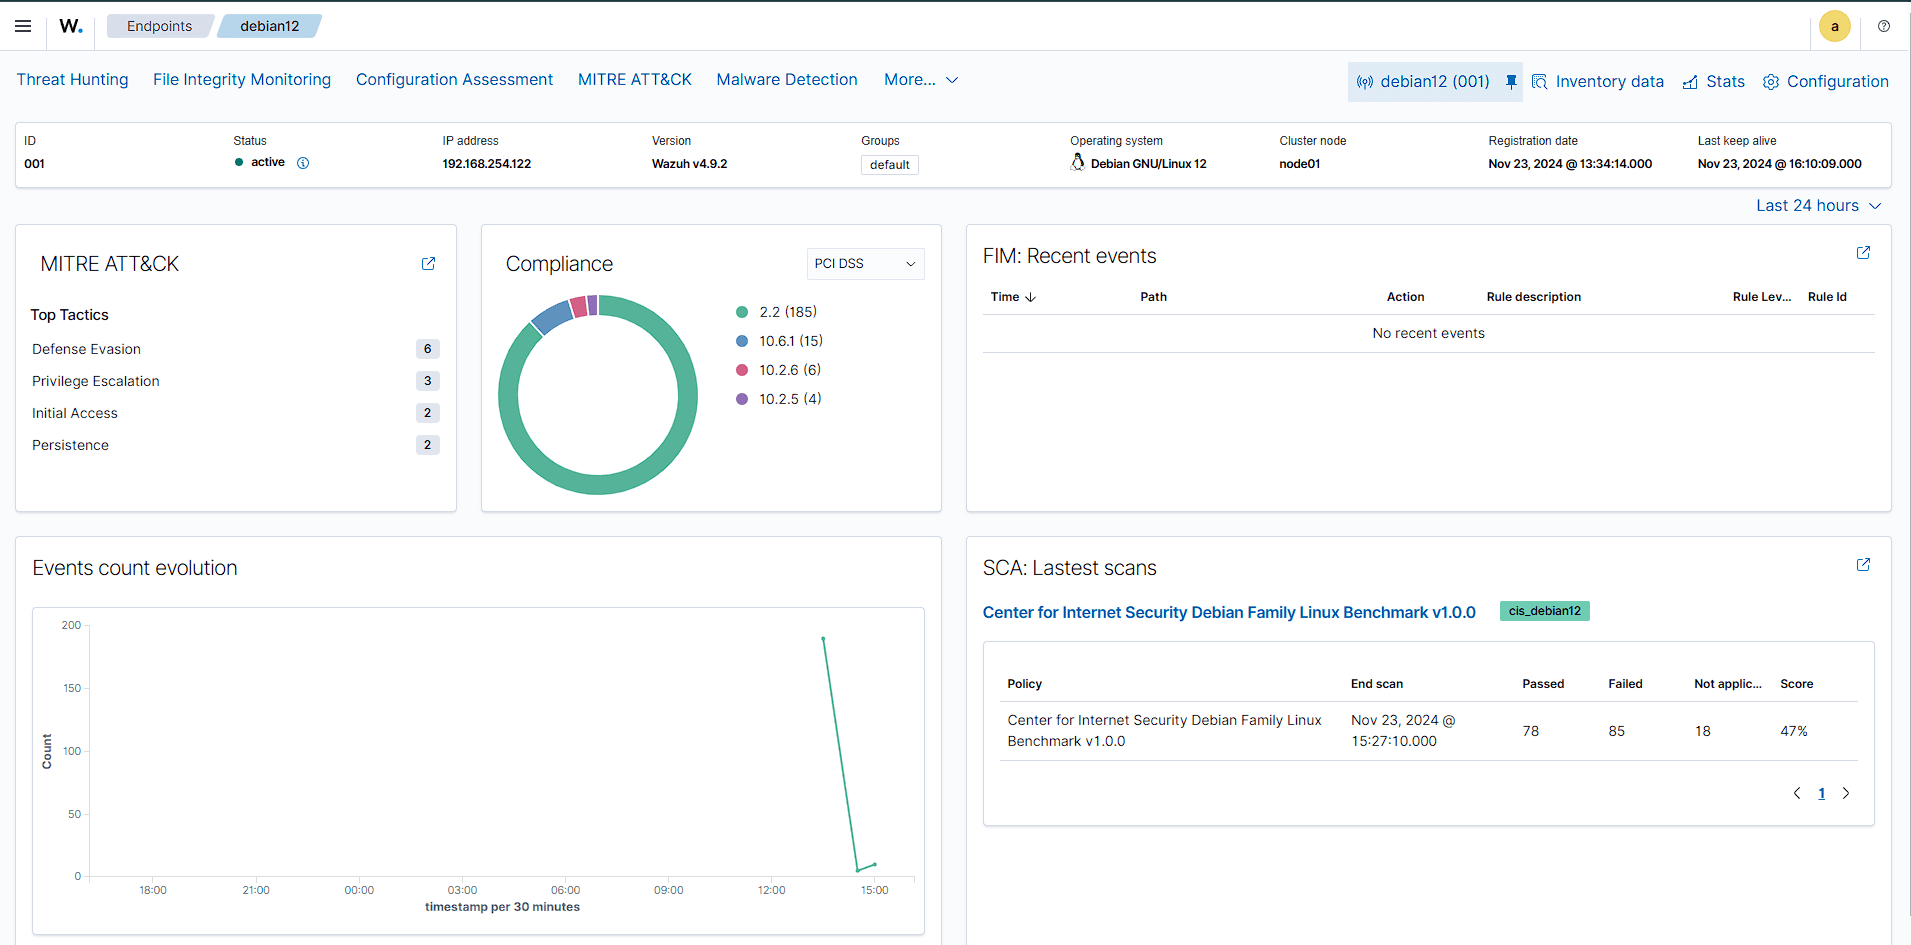The height and width of the screenshot is (945, 1911).
Task: Toggle 10.6.1 series in compliance legend
Action: (790, 341)
